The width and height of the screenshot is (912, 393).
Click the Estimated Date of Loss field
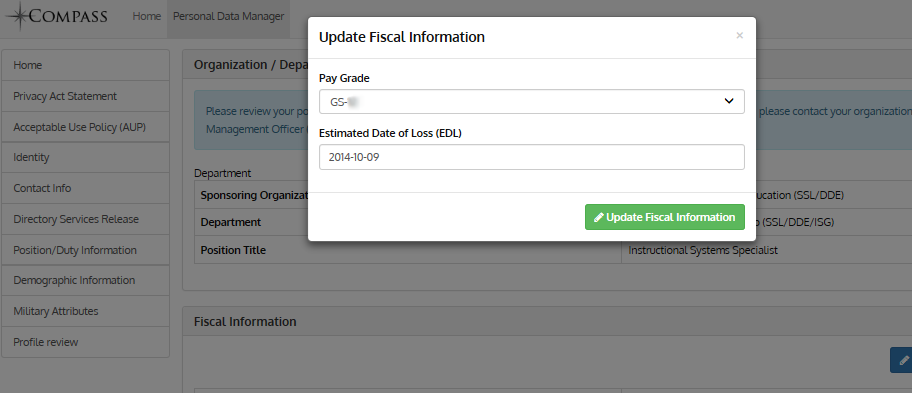(x=532, y=157)
